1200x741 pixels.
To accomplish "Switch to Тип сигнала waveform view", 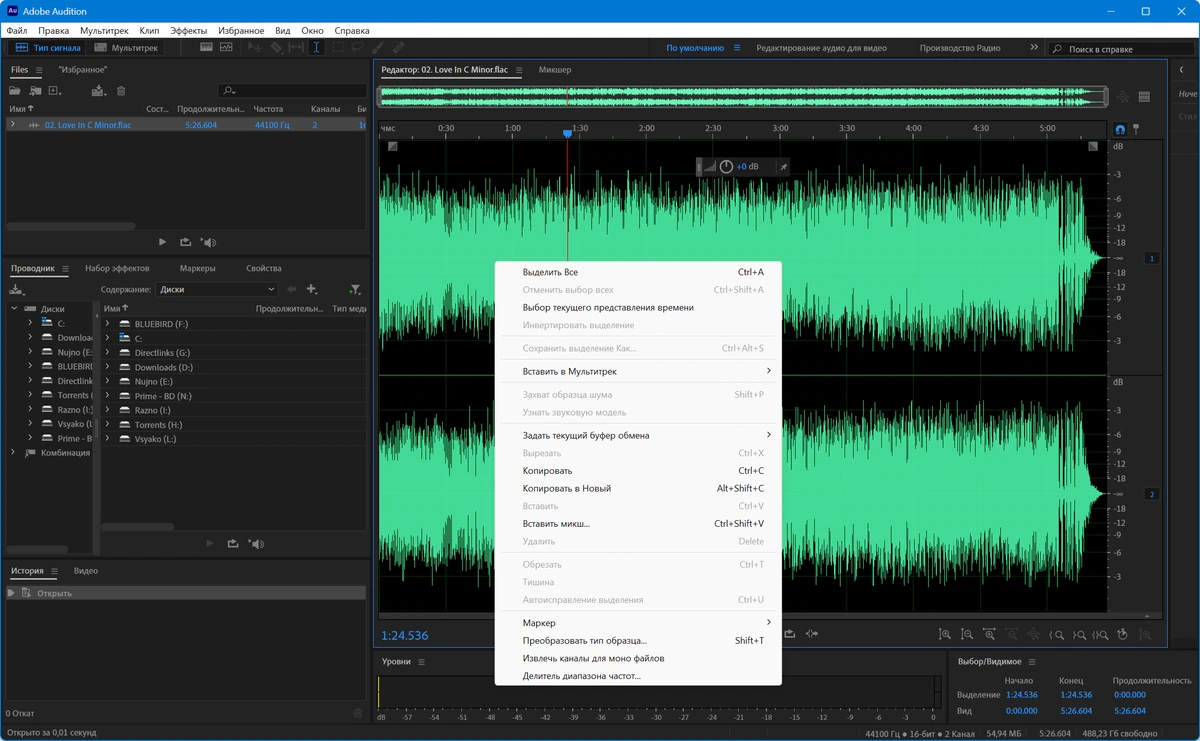I will [x=47, y=47].
